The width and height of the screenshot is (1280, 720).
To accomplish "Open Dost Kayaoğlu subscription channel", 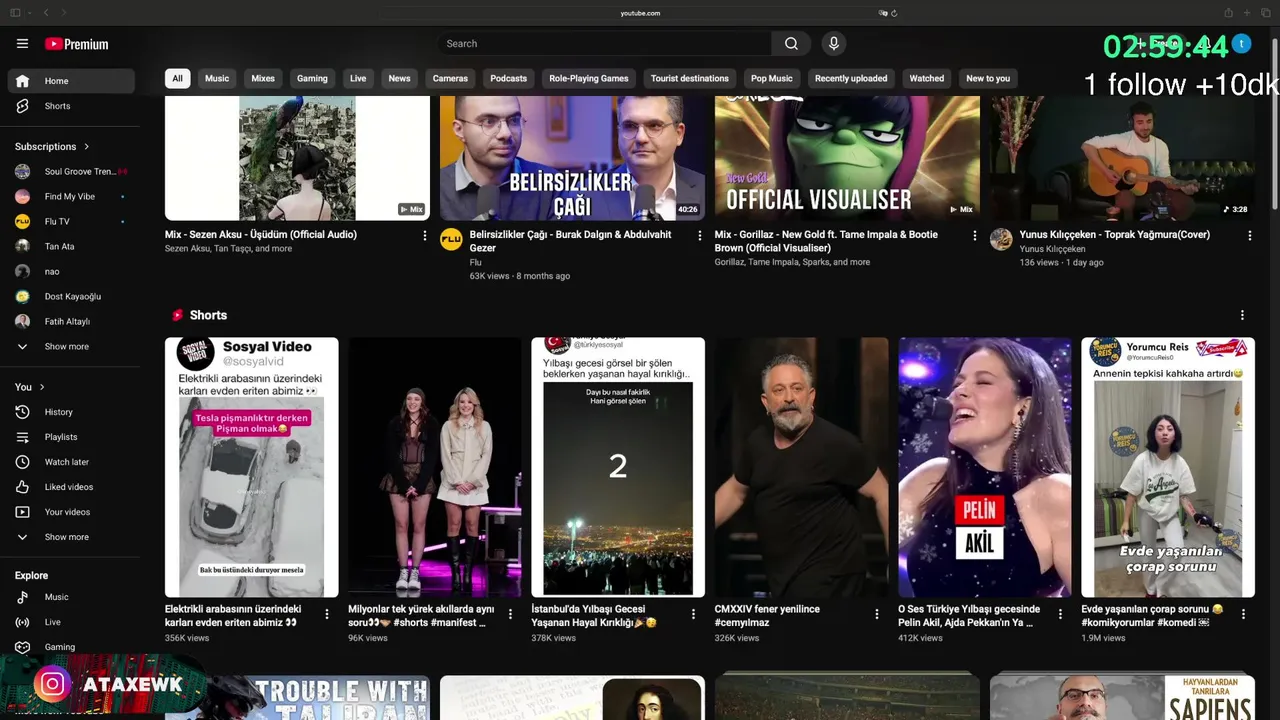I will point(70,297).
